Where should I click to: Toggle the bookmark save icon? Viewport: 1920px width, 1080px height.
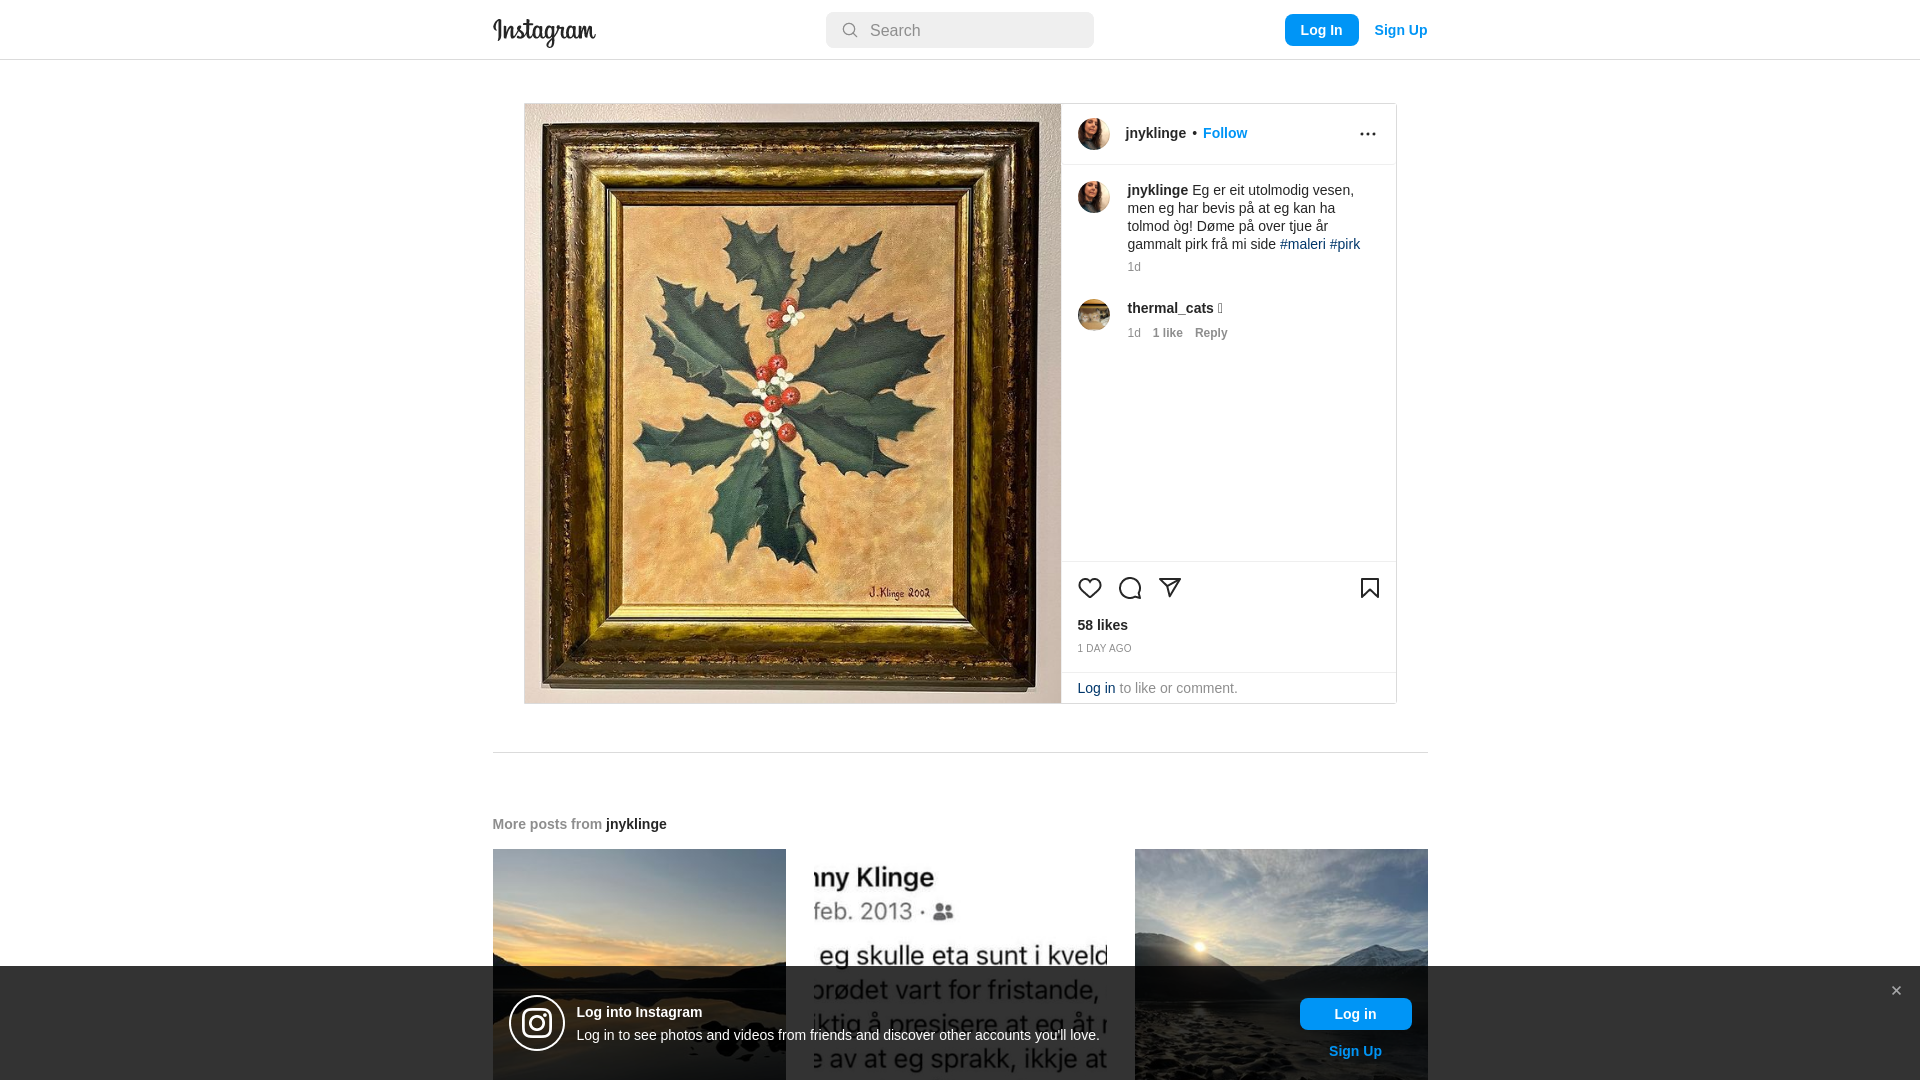point(1370,588)
